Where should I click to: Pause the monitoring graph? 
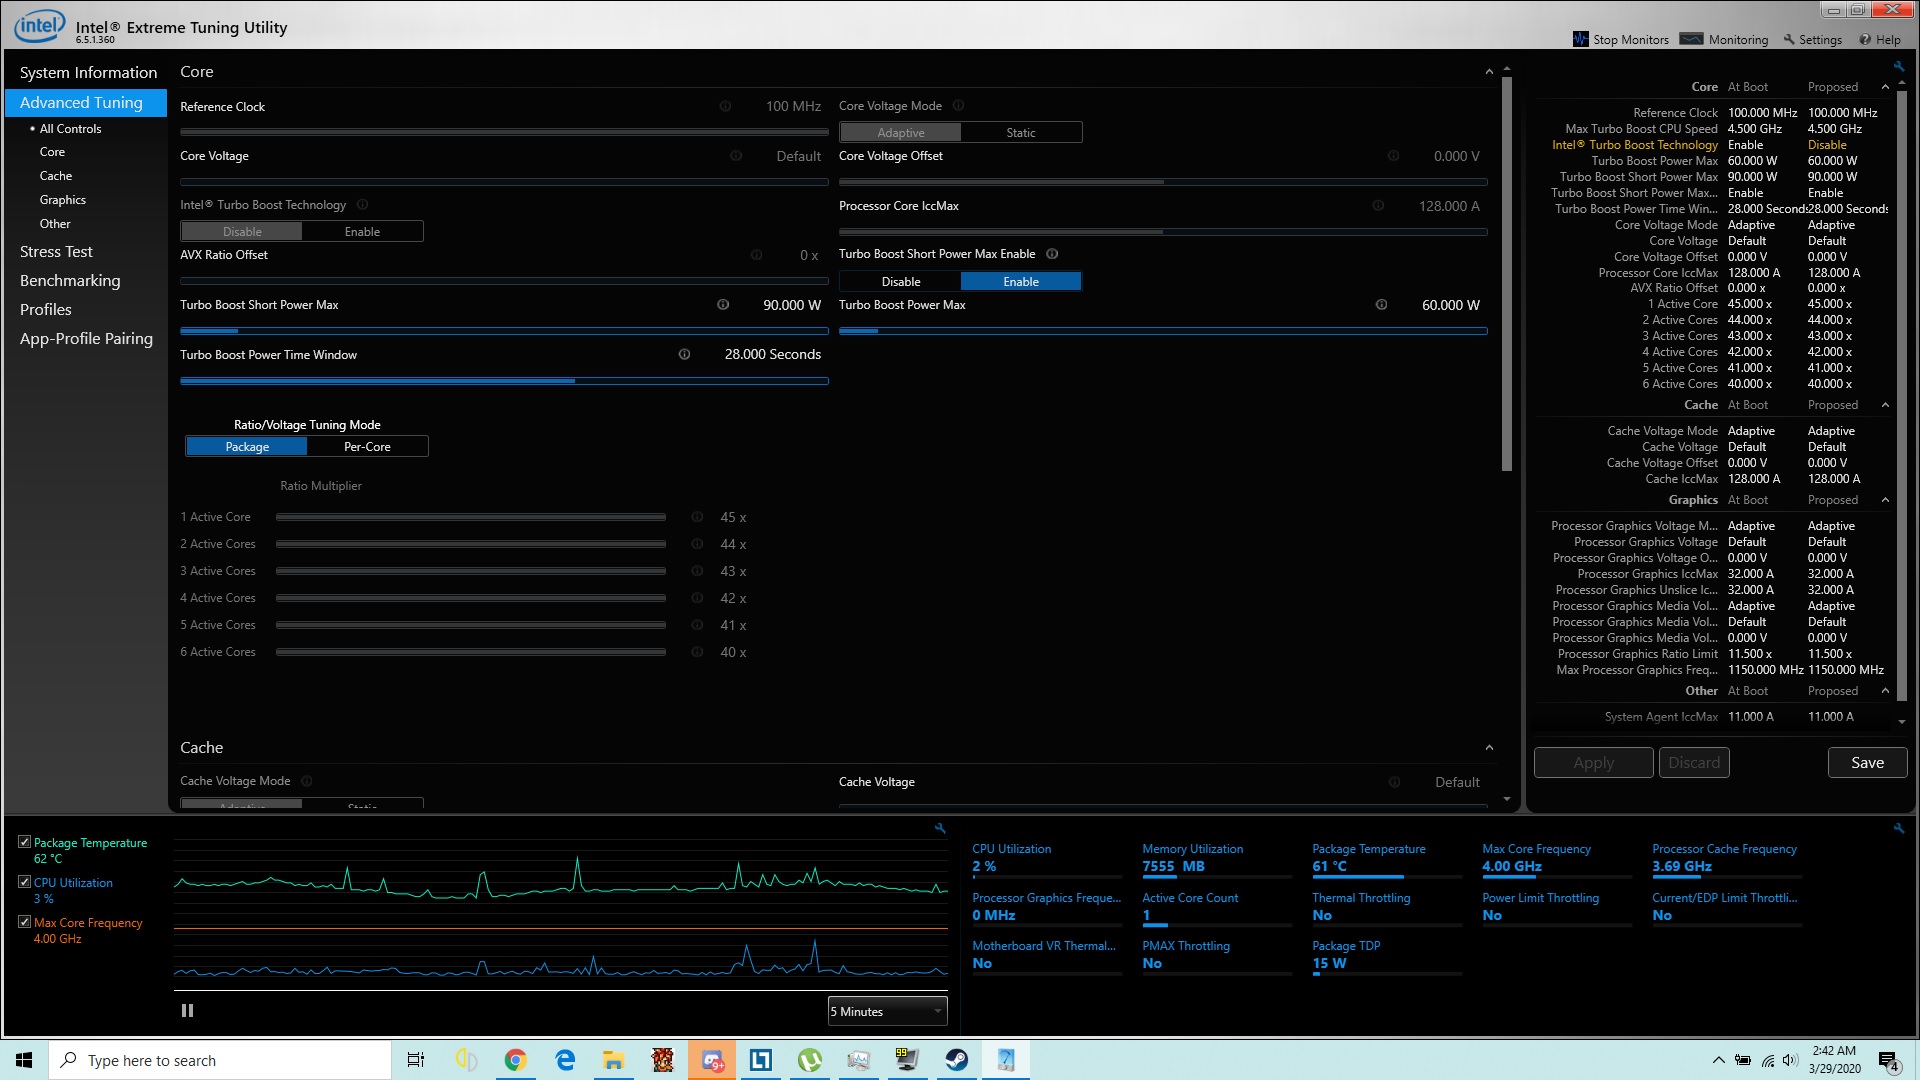click(187, 1011)
